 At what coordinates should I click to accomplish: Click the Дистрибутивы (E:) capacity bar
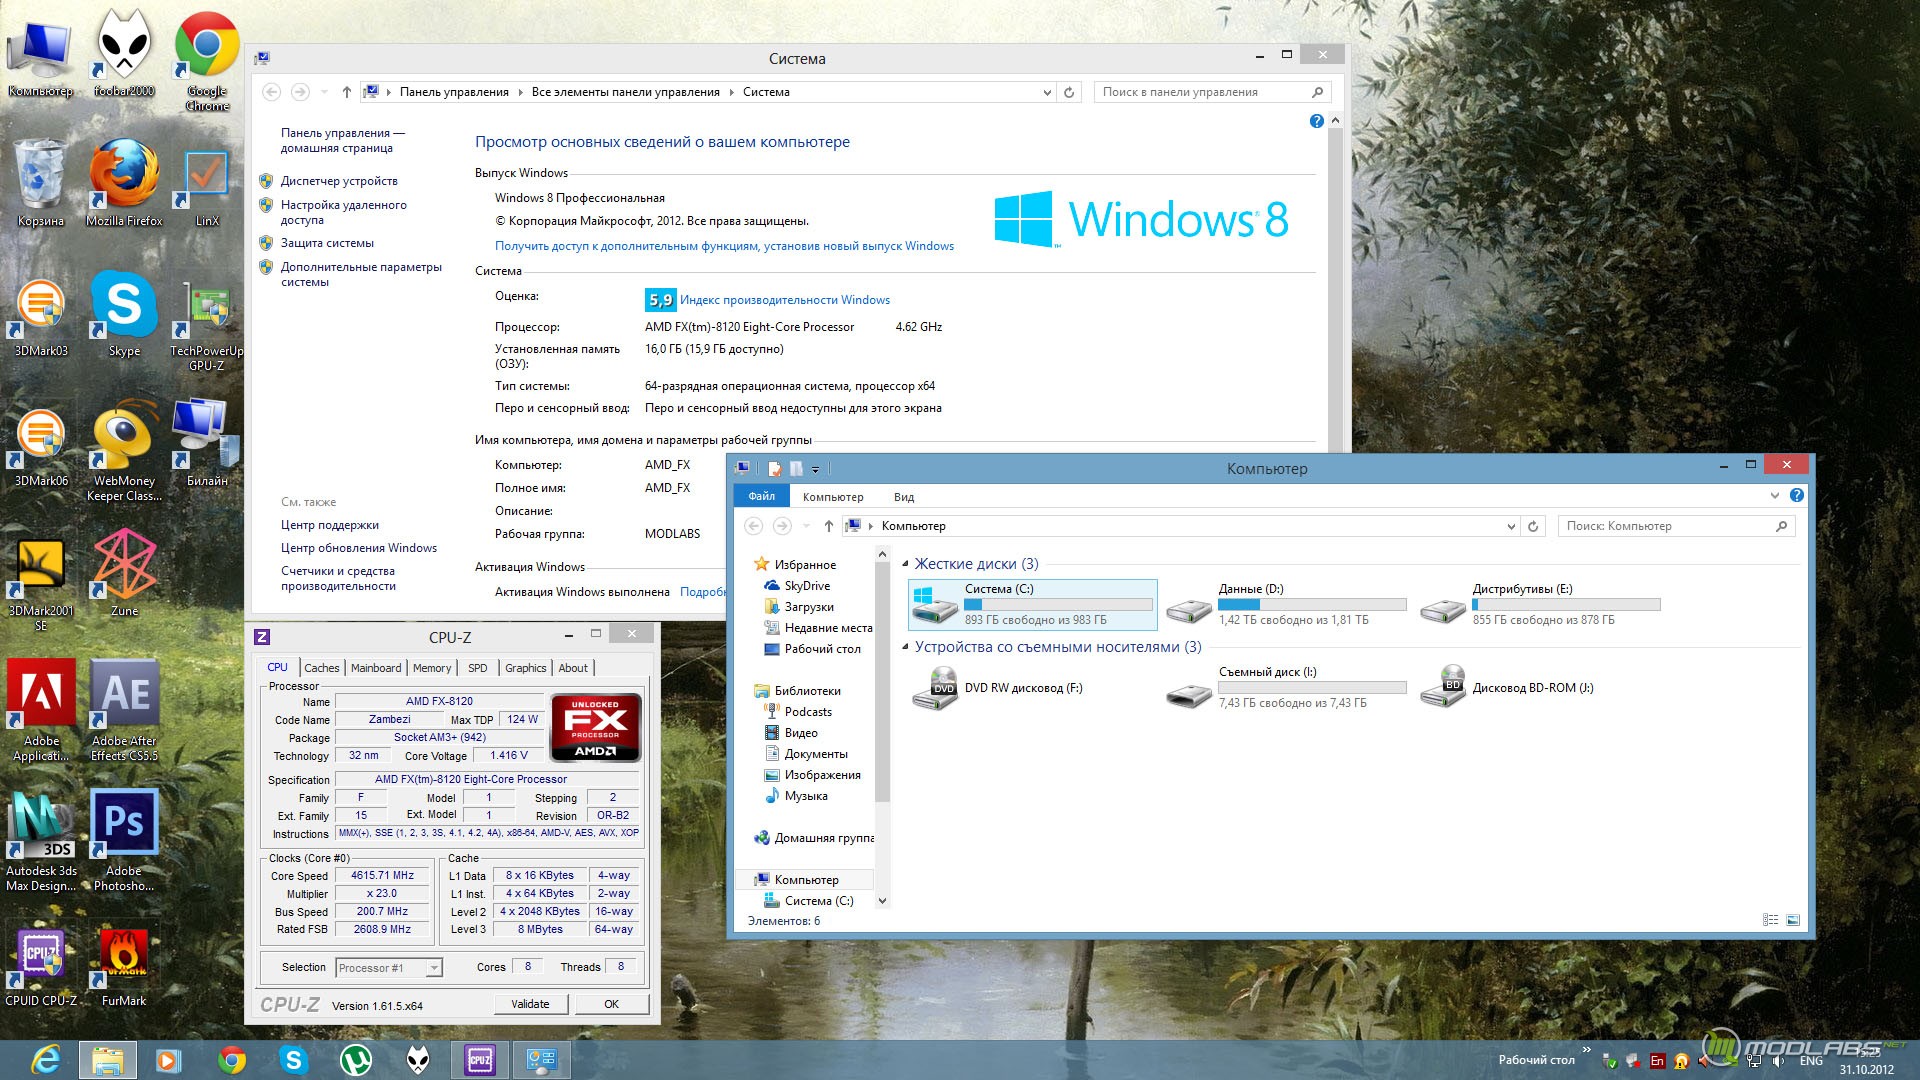1566,604
